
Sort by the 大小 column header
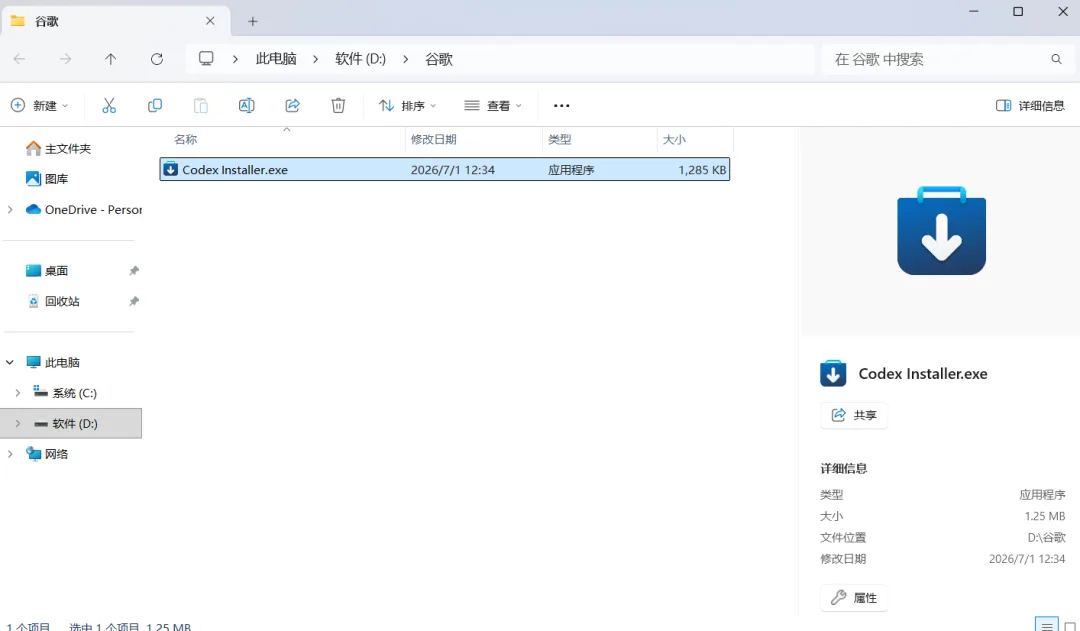coord(674,139)
